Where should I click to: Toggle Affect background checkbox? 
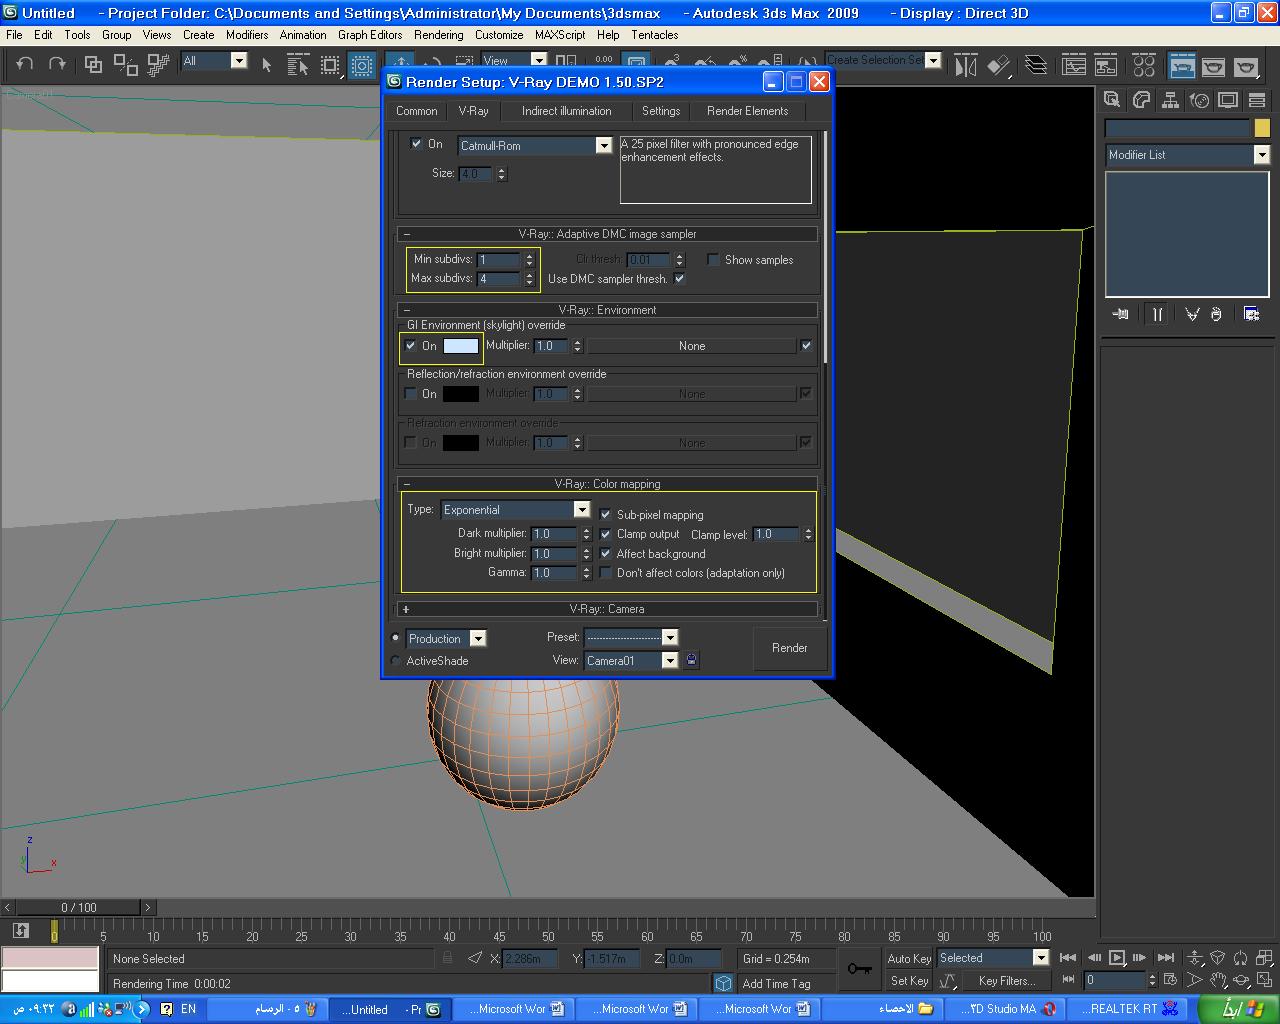(605, 553)
